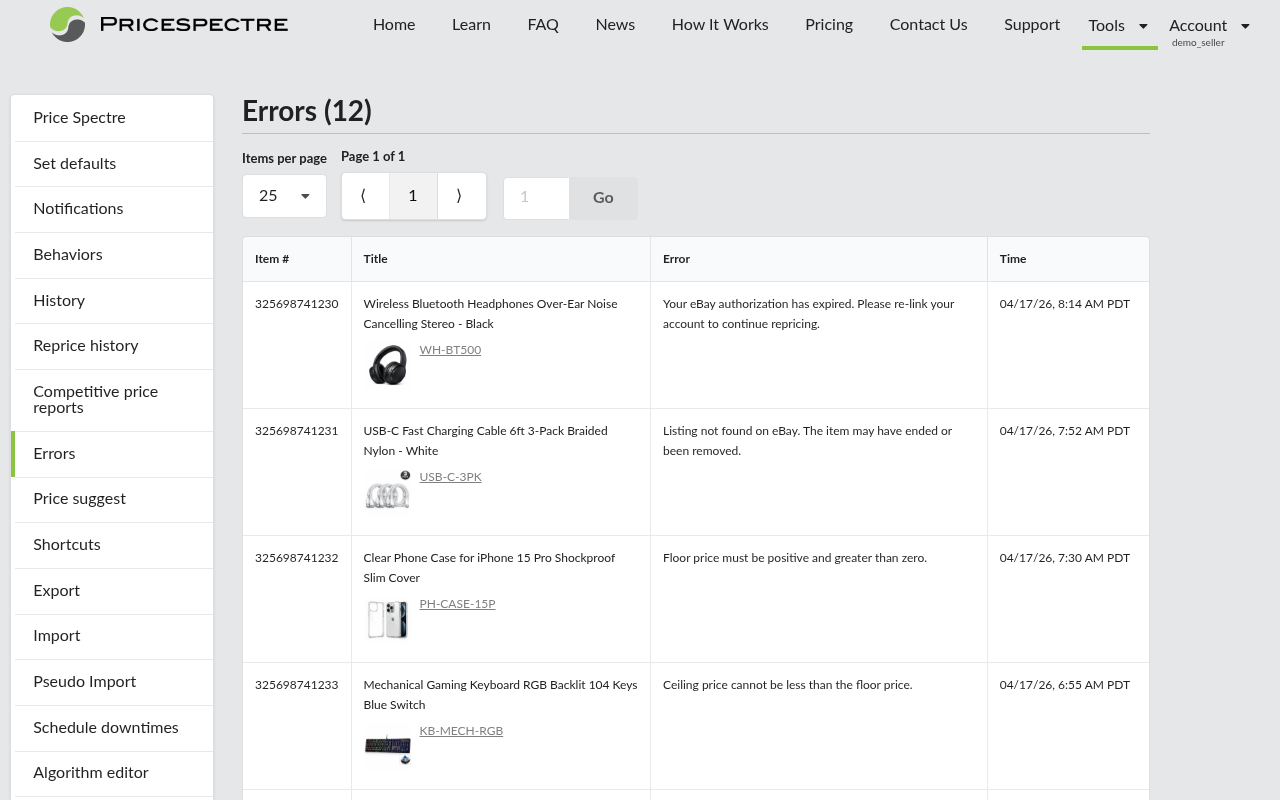This screenshot has width=1280, height=800.
Task: Open the WH-BT500 SKU link
Action: (450, 350)
